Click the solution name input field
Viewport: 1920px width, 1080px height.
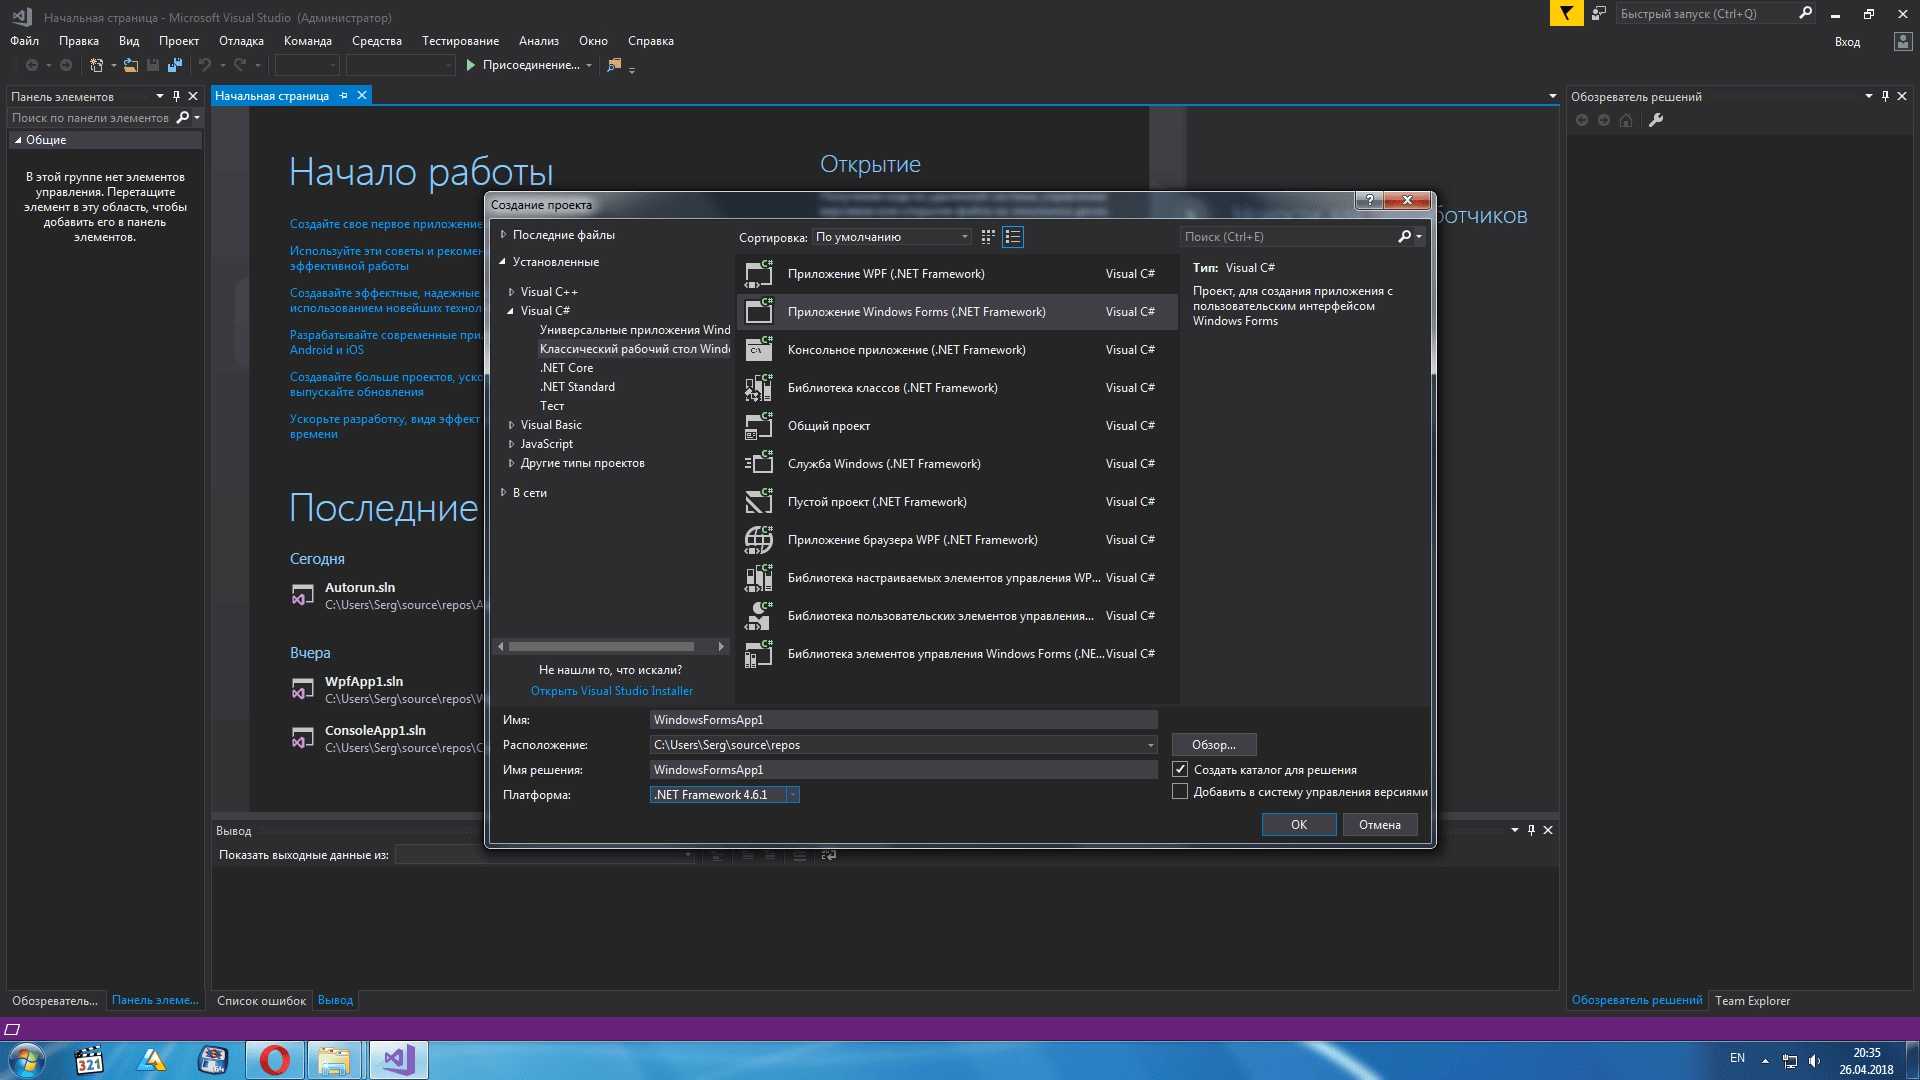[x=904, y=770]
